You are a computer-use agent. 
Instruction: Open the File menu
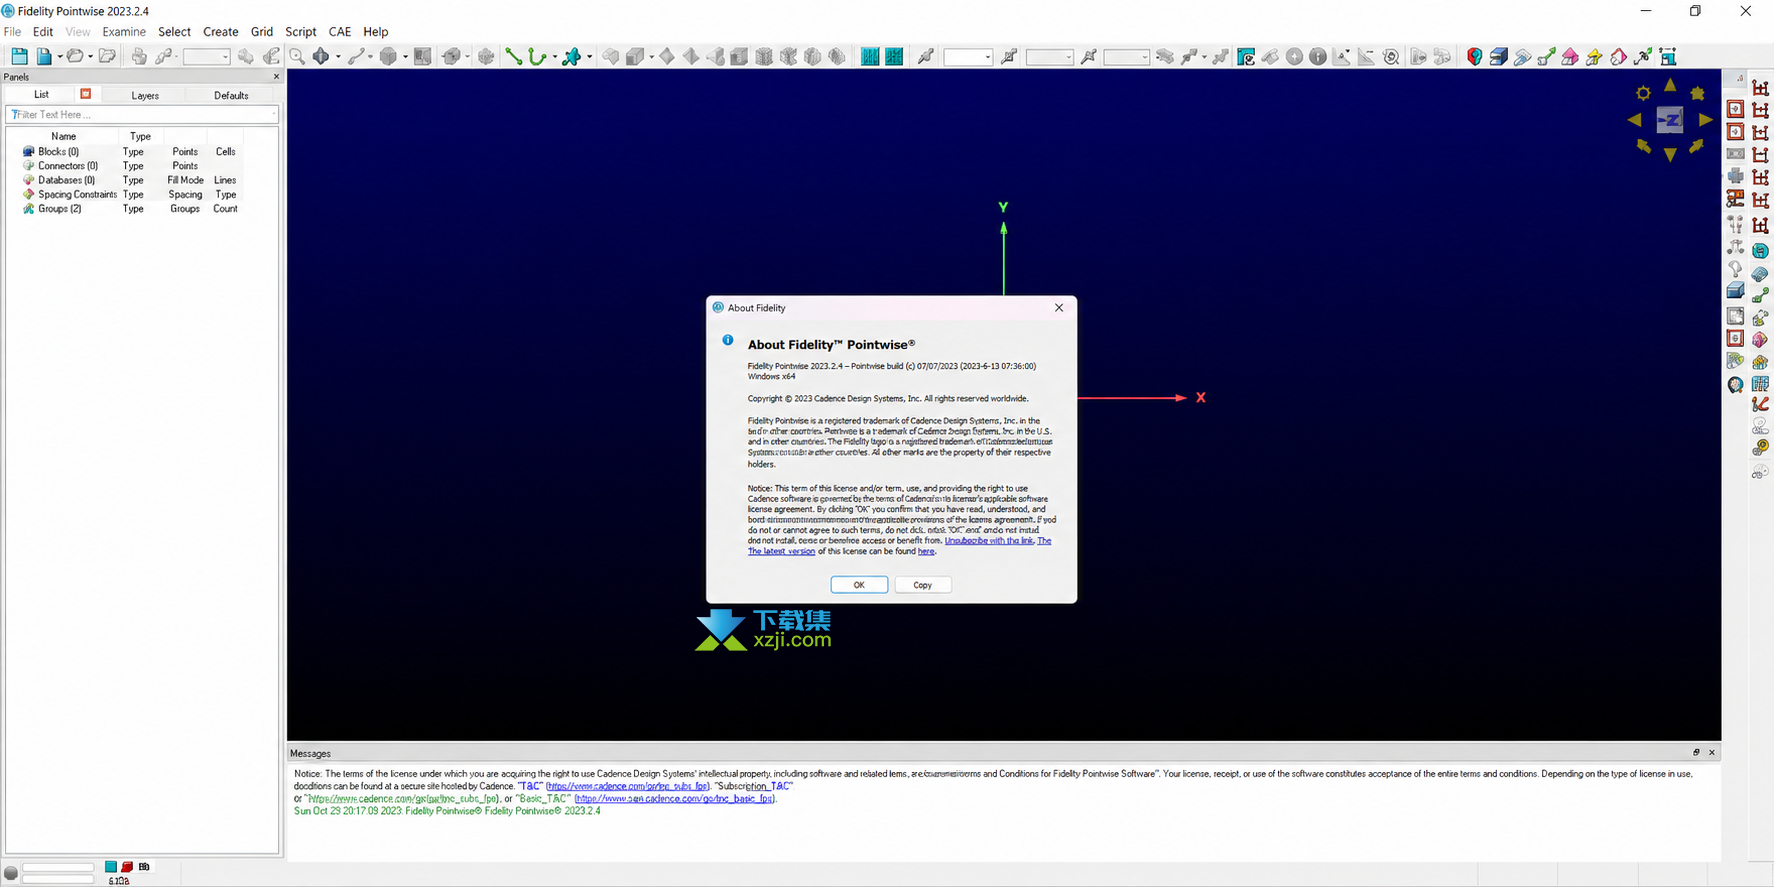point(12,32)
